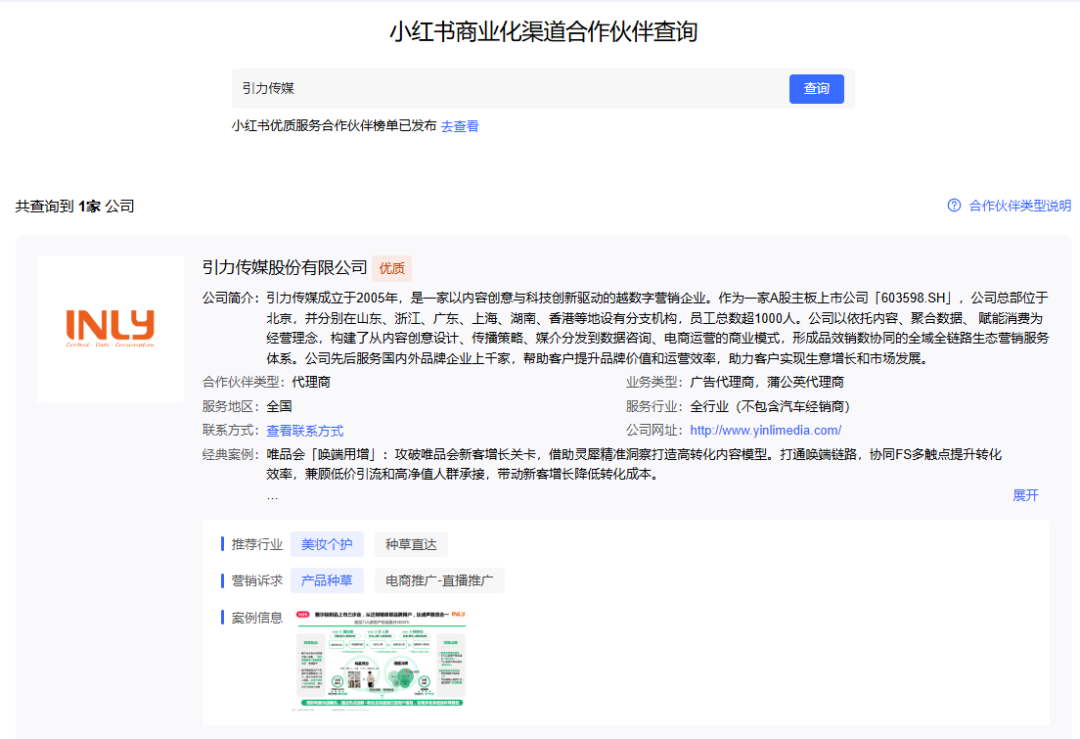Viewport: 1080px width, 739px height.
Task: Open 合作伙伴类型说明 explanation link
Action: coord(1019,206)
